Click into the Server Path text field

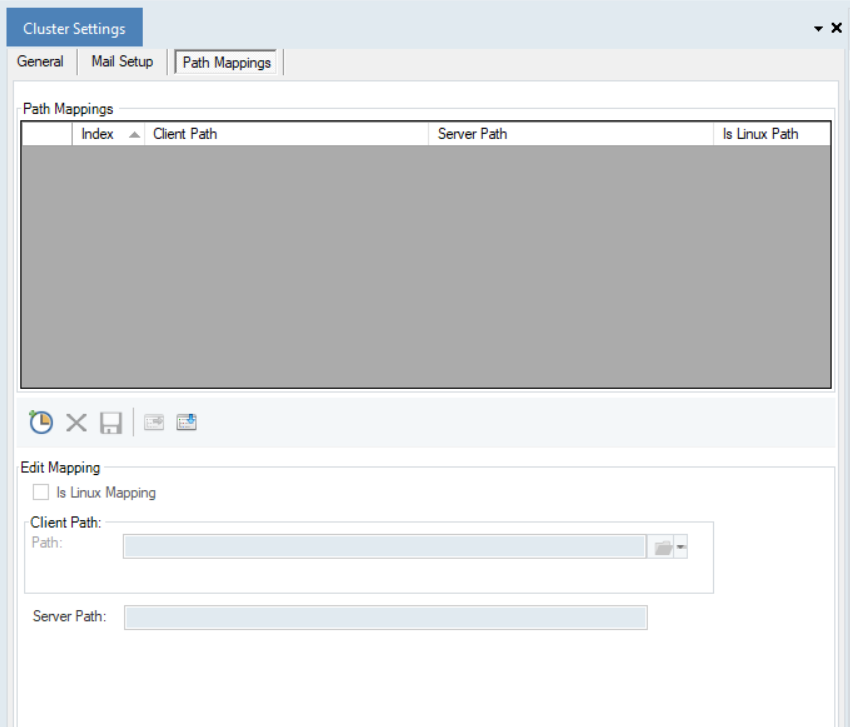(x=385, y=617)
